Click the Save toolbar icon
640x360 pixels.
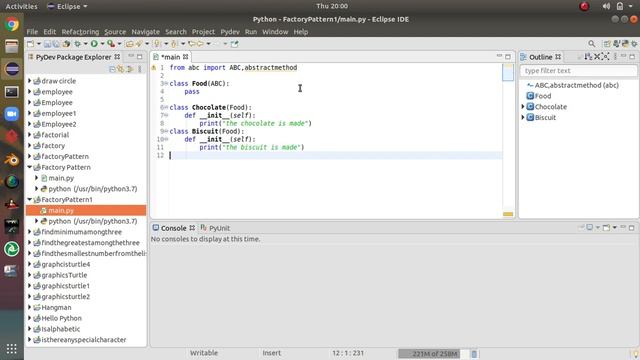[47, 44]
